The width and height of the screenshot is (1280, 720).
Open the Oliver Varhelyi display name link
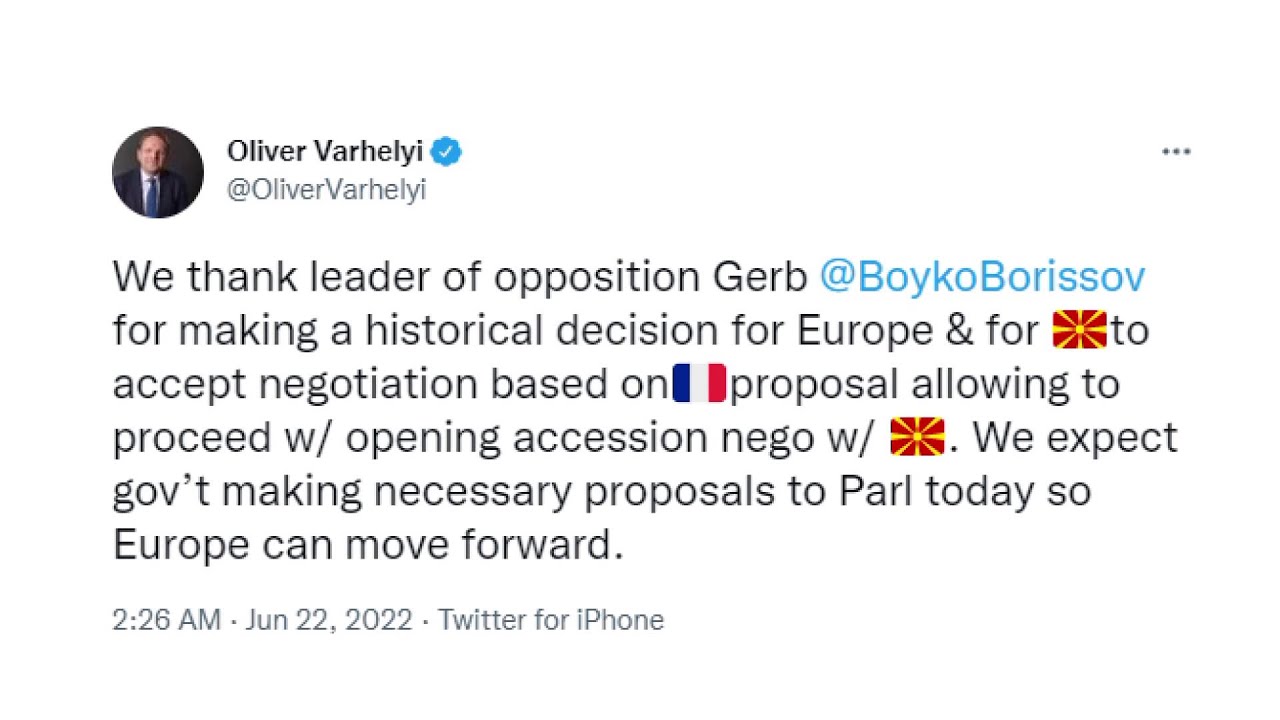[325, 152]
